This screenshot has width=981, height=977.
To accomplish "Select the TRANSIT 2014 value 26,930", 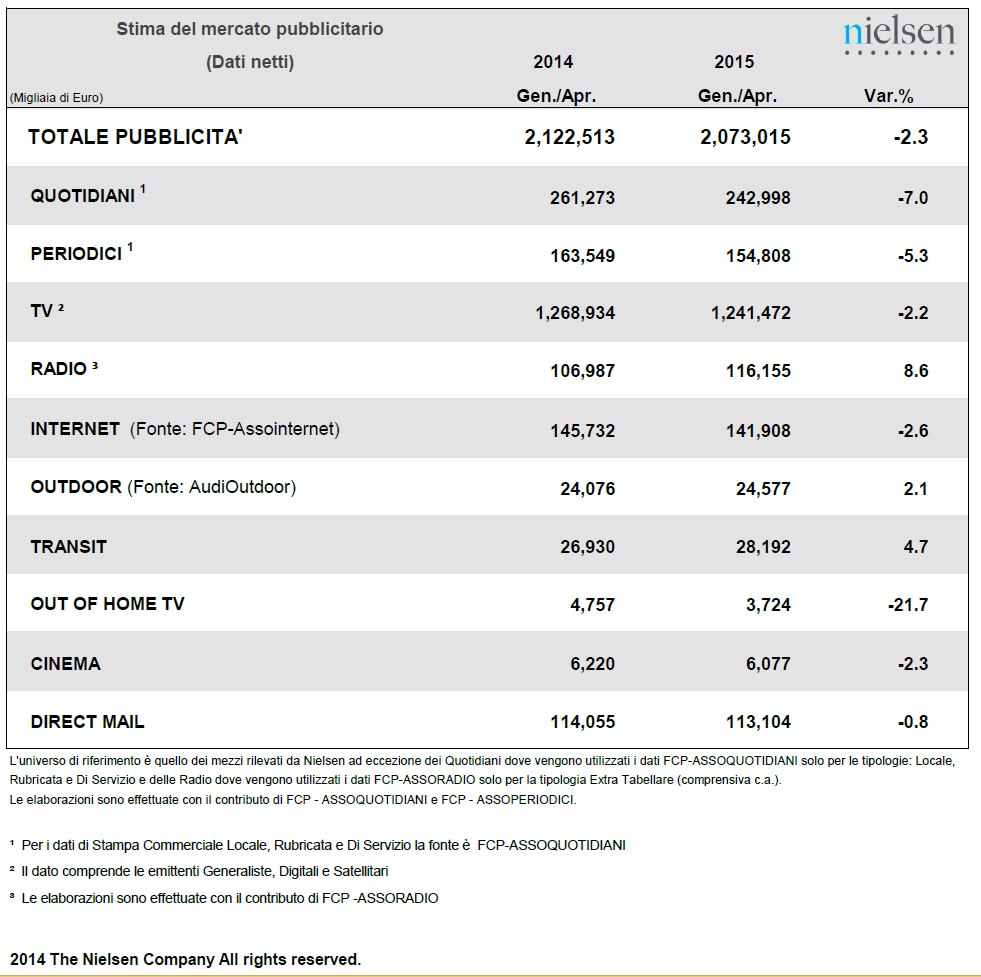I will click(x=587, y=547).
